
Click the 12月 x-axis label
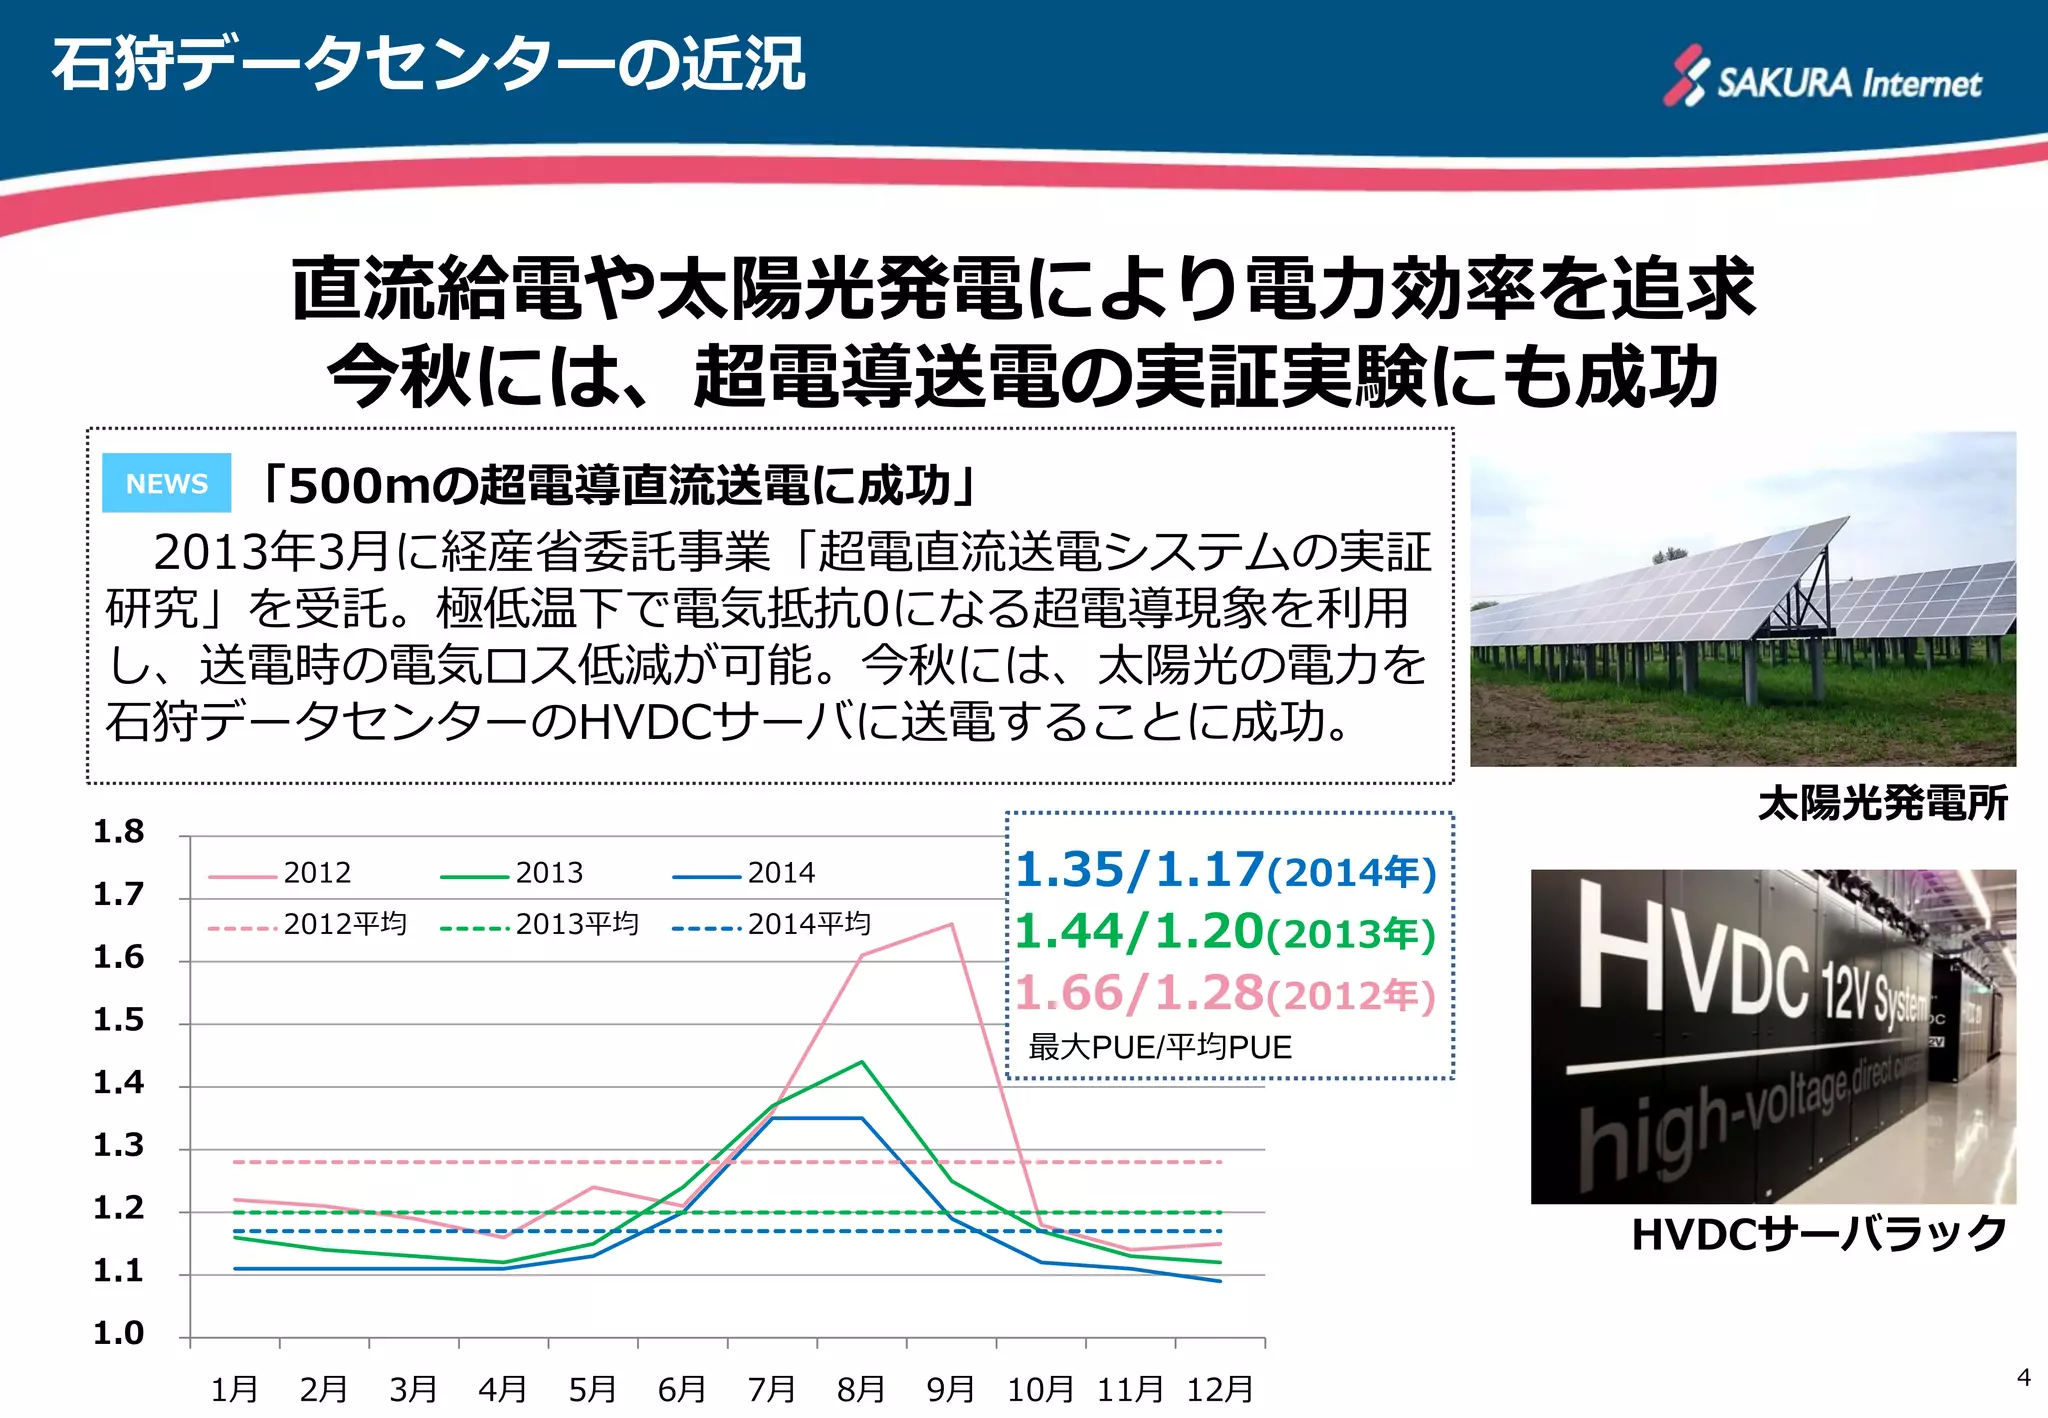(x=1220, y=1389)
